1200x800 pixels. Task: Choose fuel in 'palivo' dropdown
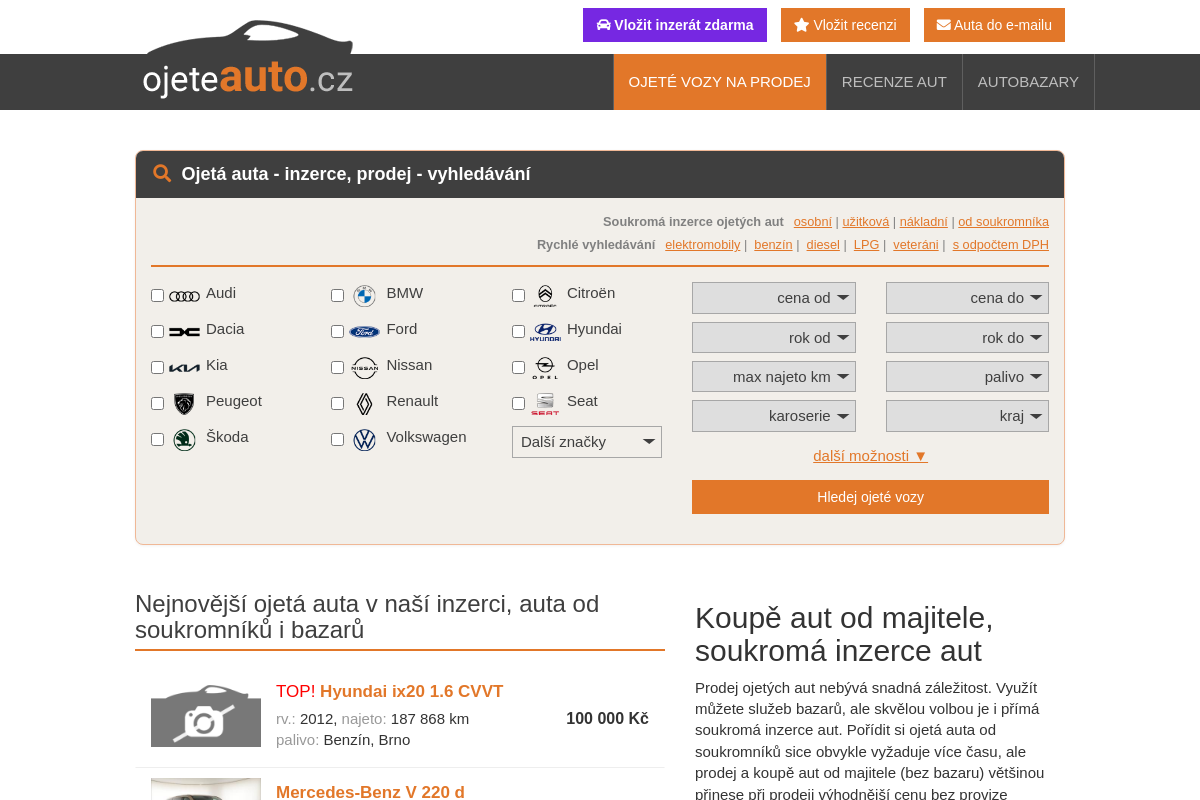pyautogui.click(x=967, y=377)
